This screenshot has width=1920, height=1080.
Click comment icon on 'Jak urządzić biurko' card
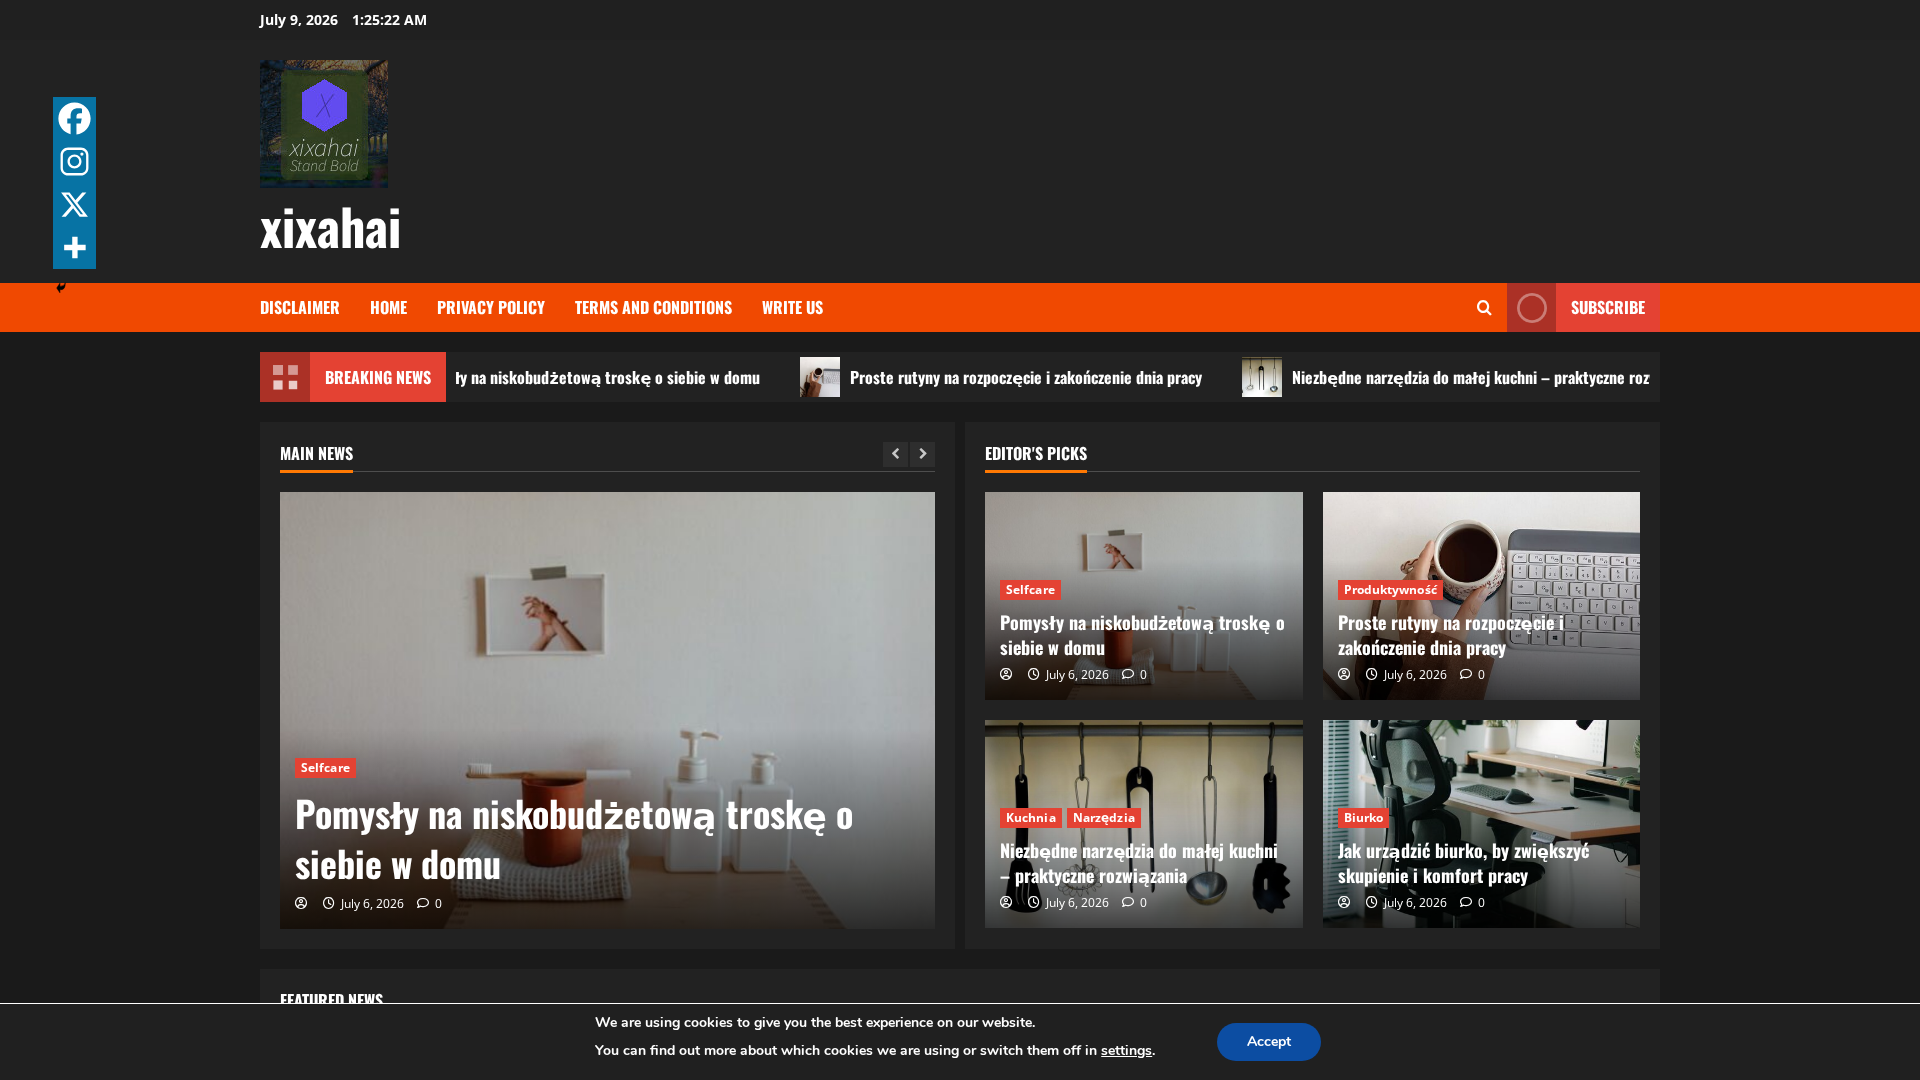pos(1466,902)
